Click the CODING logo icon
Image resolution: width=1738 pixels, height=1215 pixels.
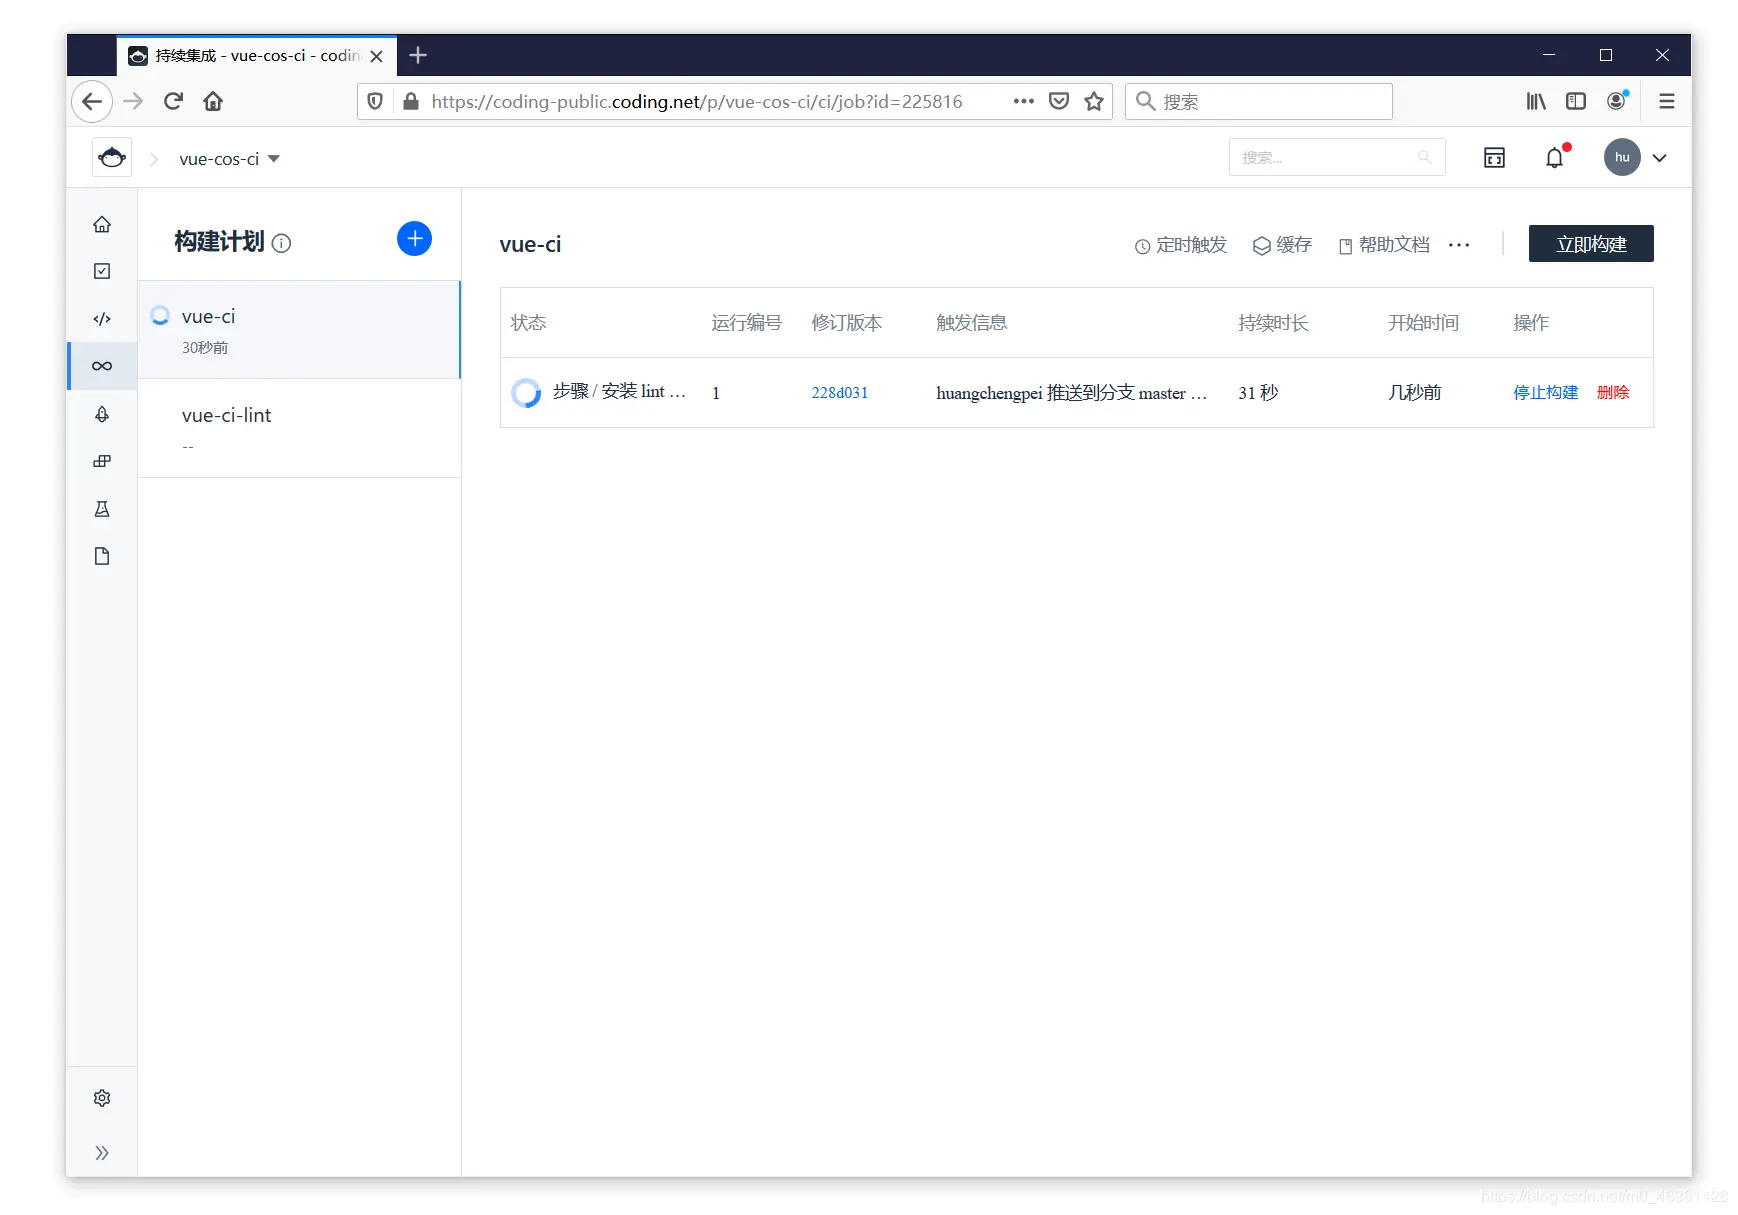[x=112, y=157]
